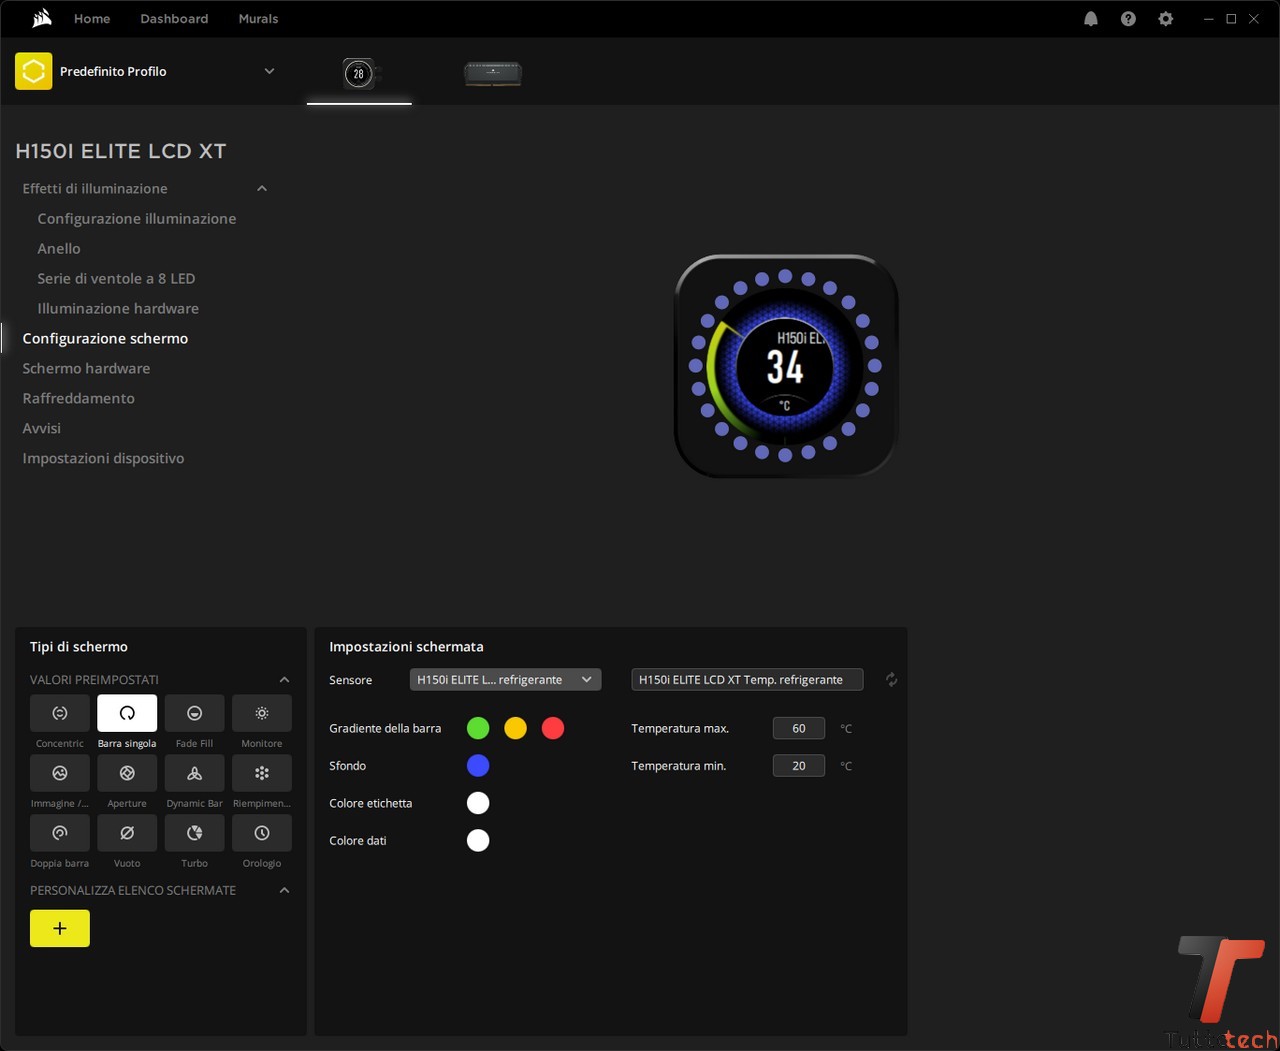The width and height of the screenshot is (1280, 1051).
Task: Select the Dynamic Bar preset icon
Action: coord(194,773)
